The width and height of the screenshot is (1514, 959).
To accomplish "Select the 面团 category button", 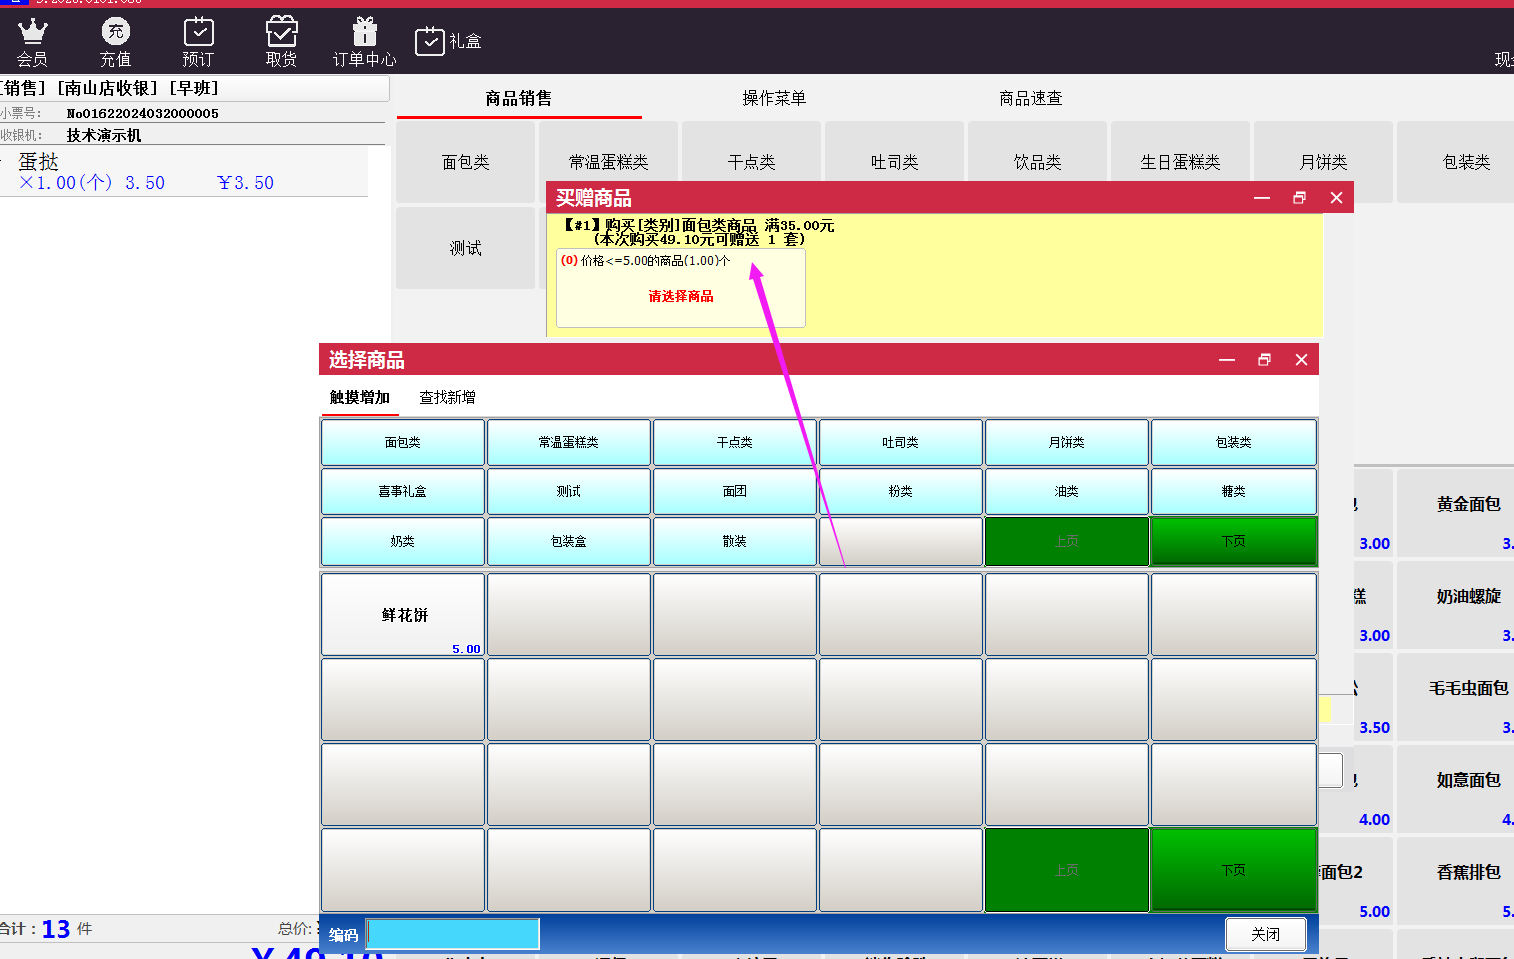I will click(x=735, y=491).
